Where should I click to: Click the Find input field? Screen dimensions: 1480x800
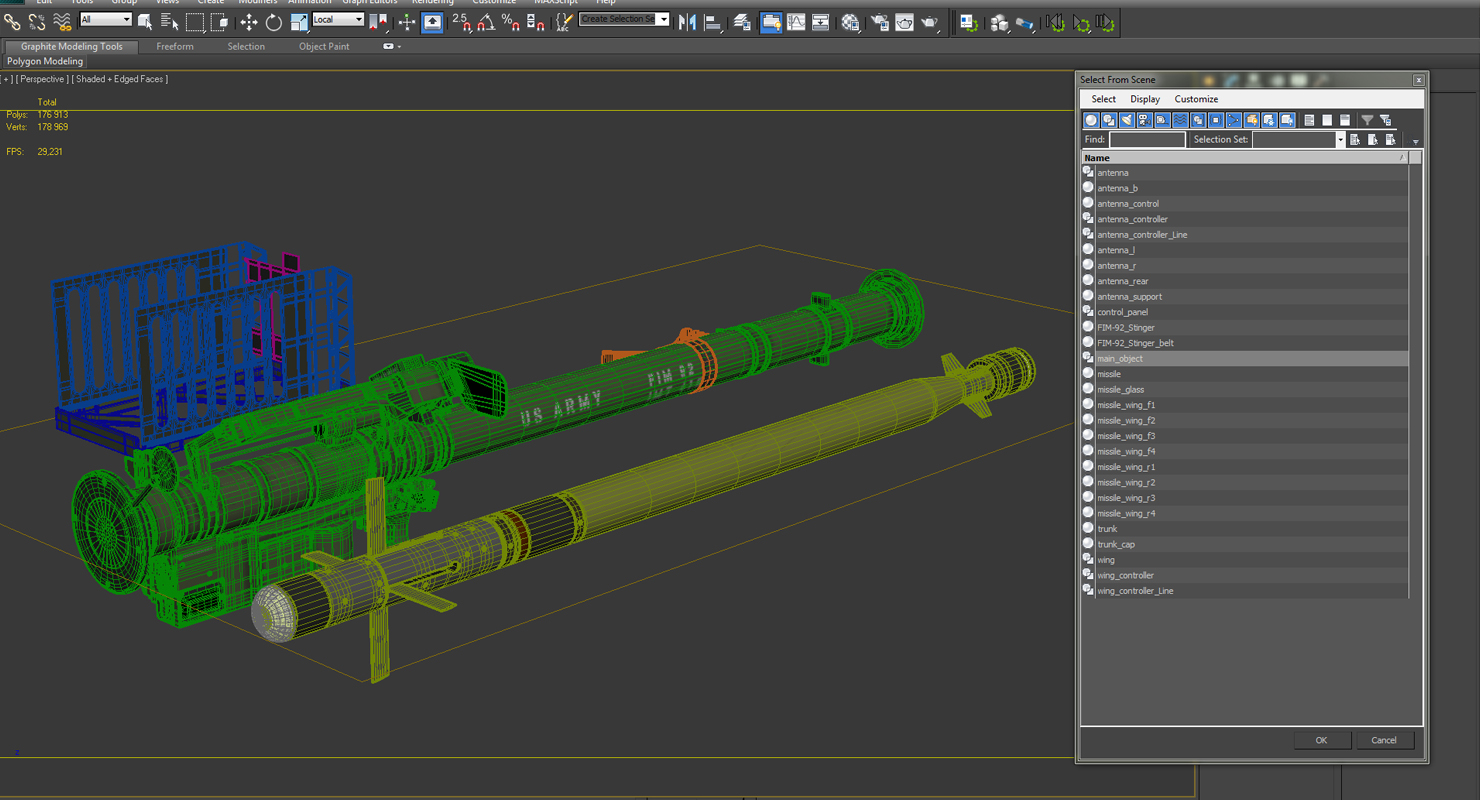1147,140
